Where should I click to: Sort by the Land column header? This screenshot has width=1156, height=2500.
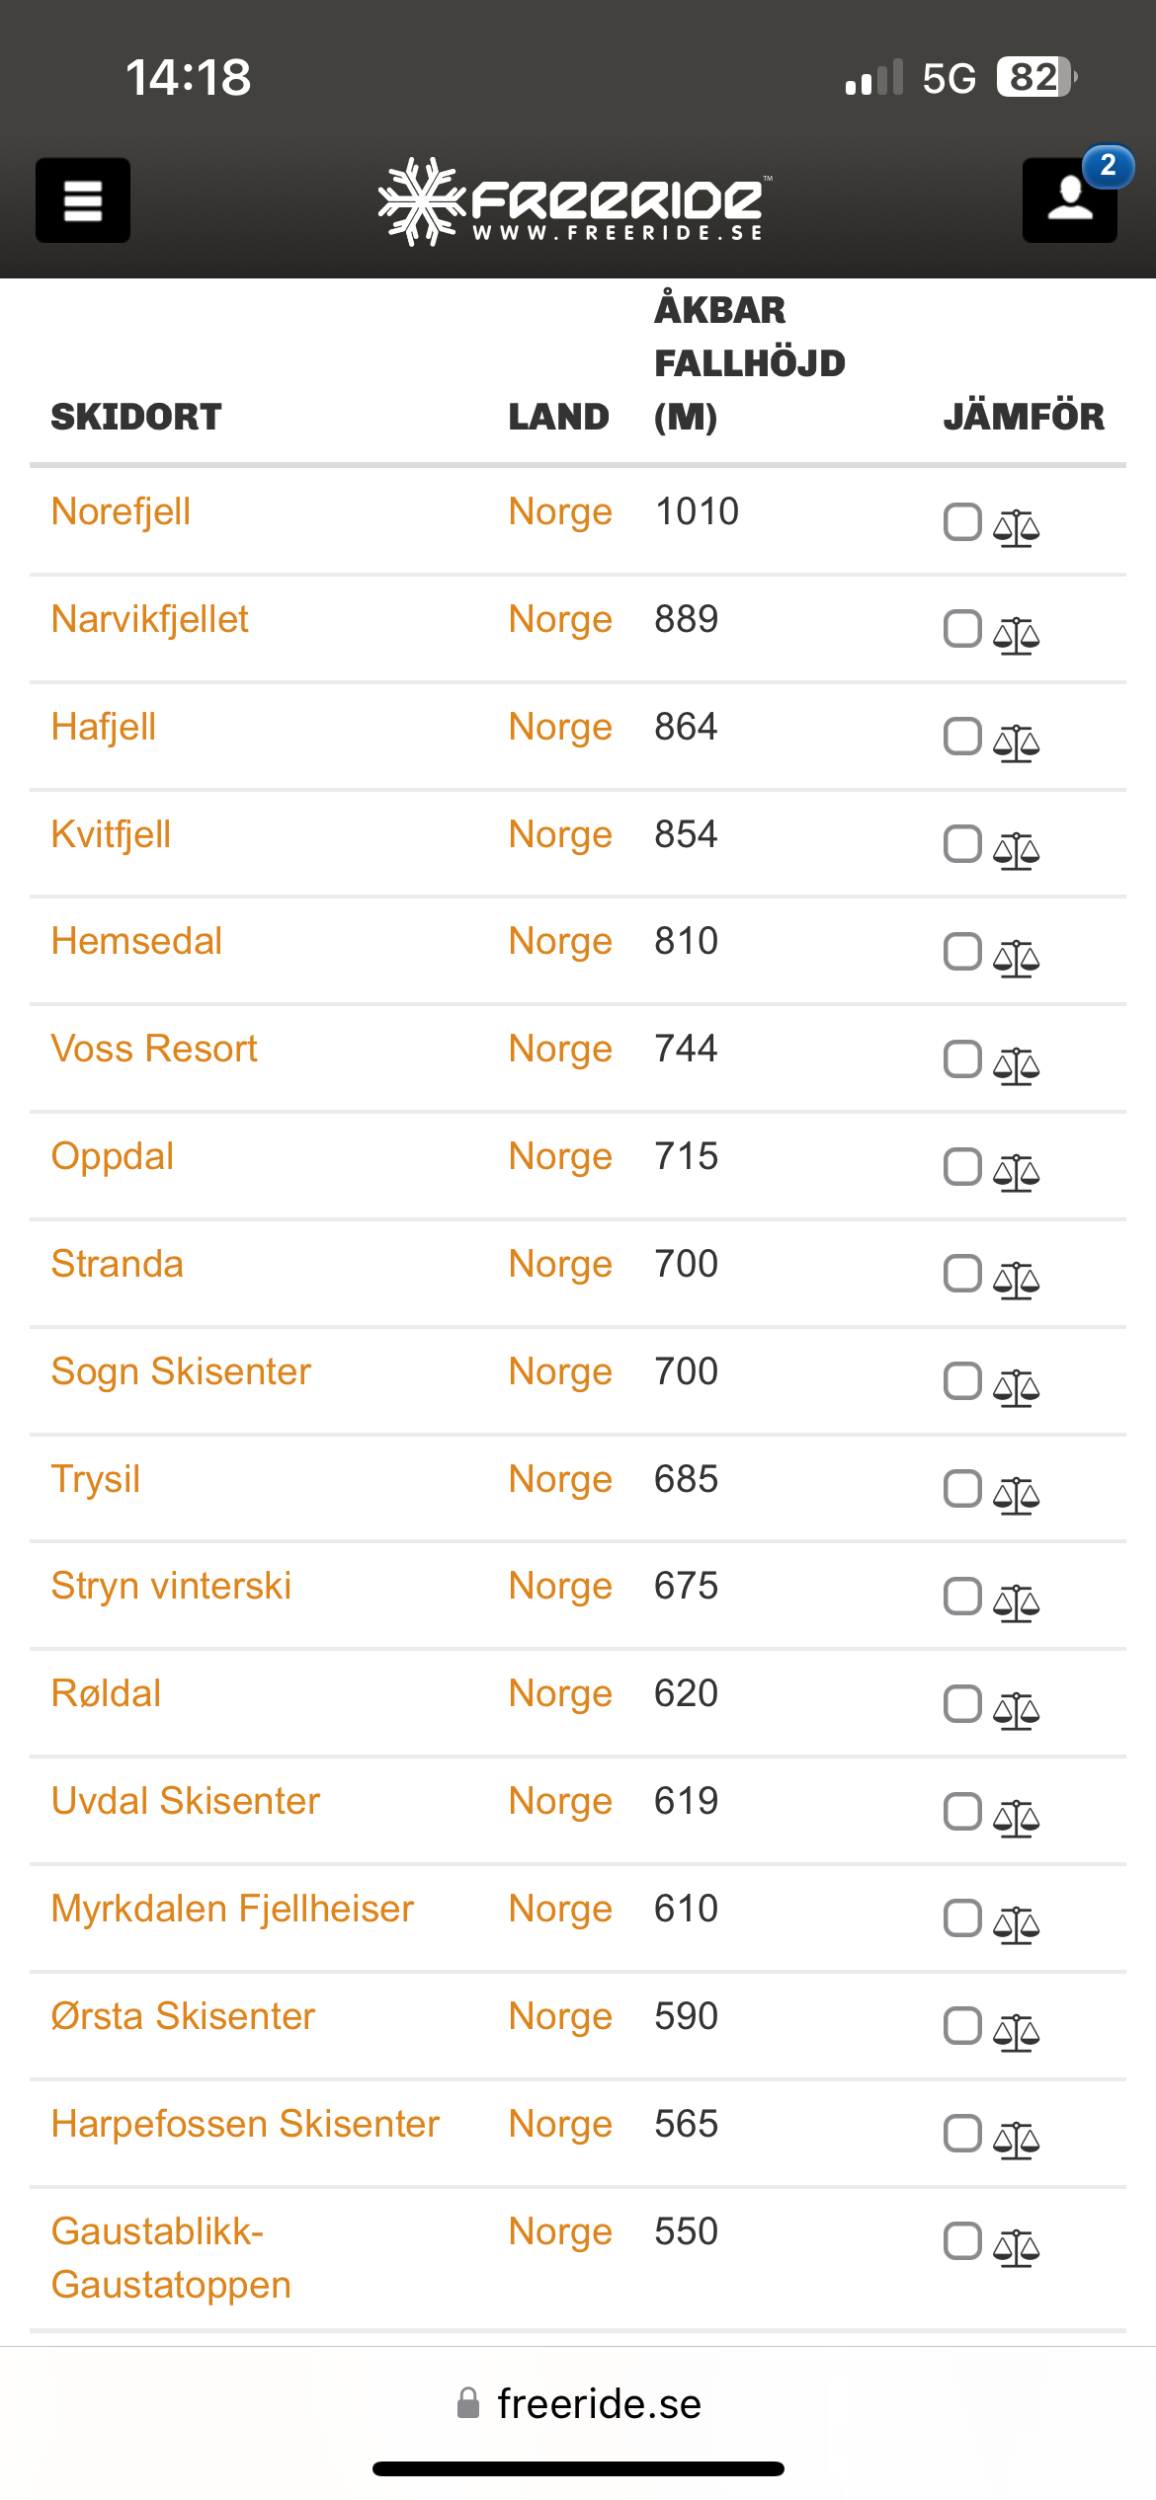tap(558, 416)
